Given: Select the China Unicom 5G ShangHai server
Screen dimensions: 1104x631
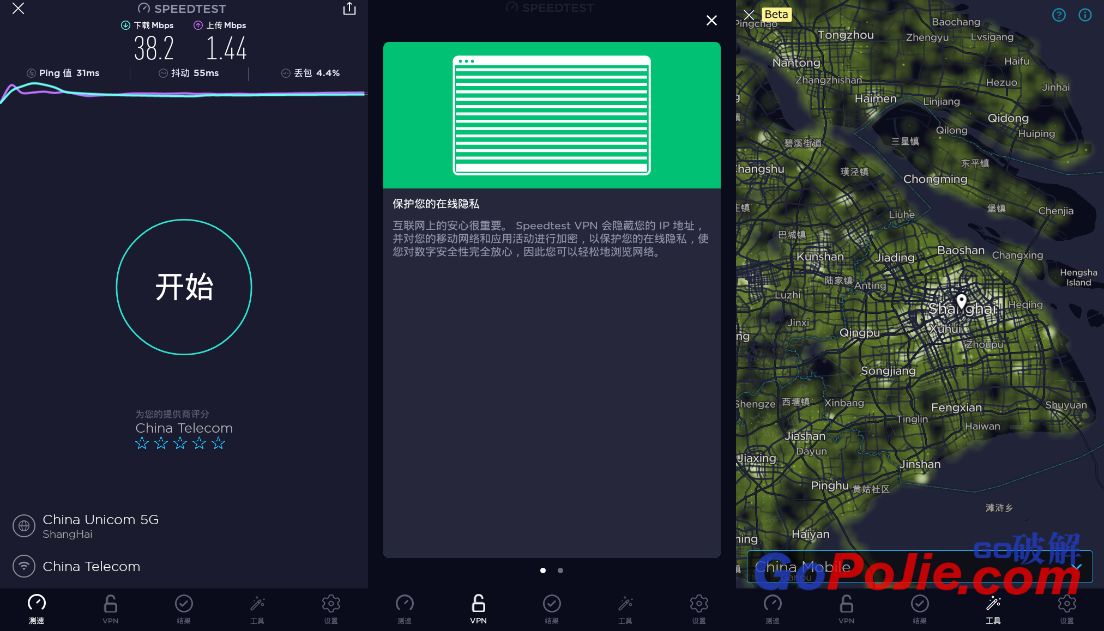Looking at the screenshot, I should pos(100,526).
